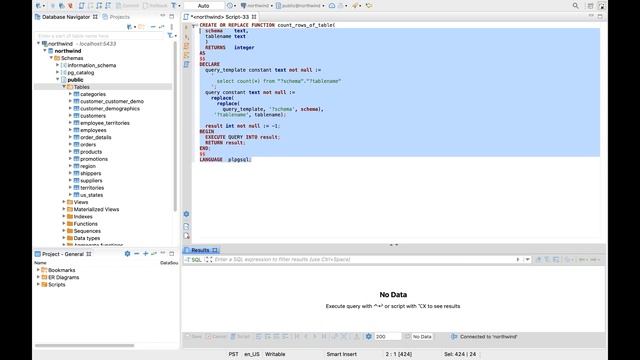
Task: Select the products table
Action: (91, 151)
